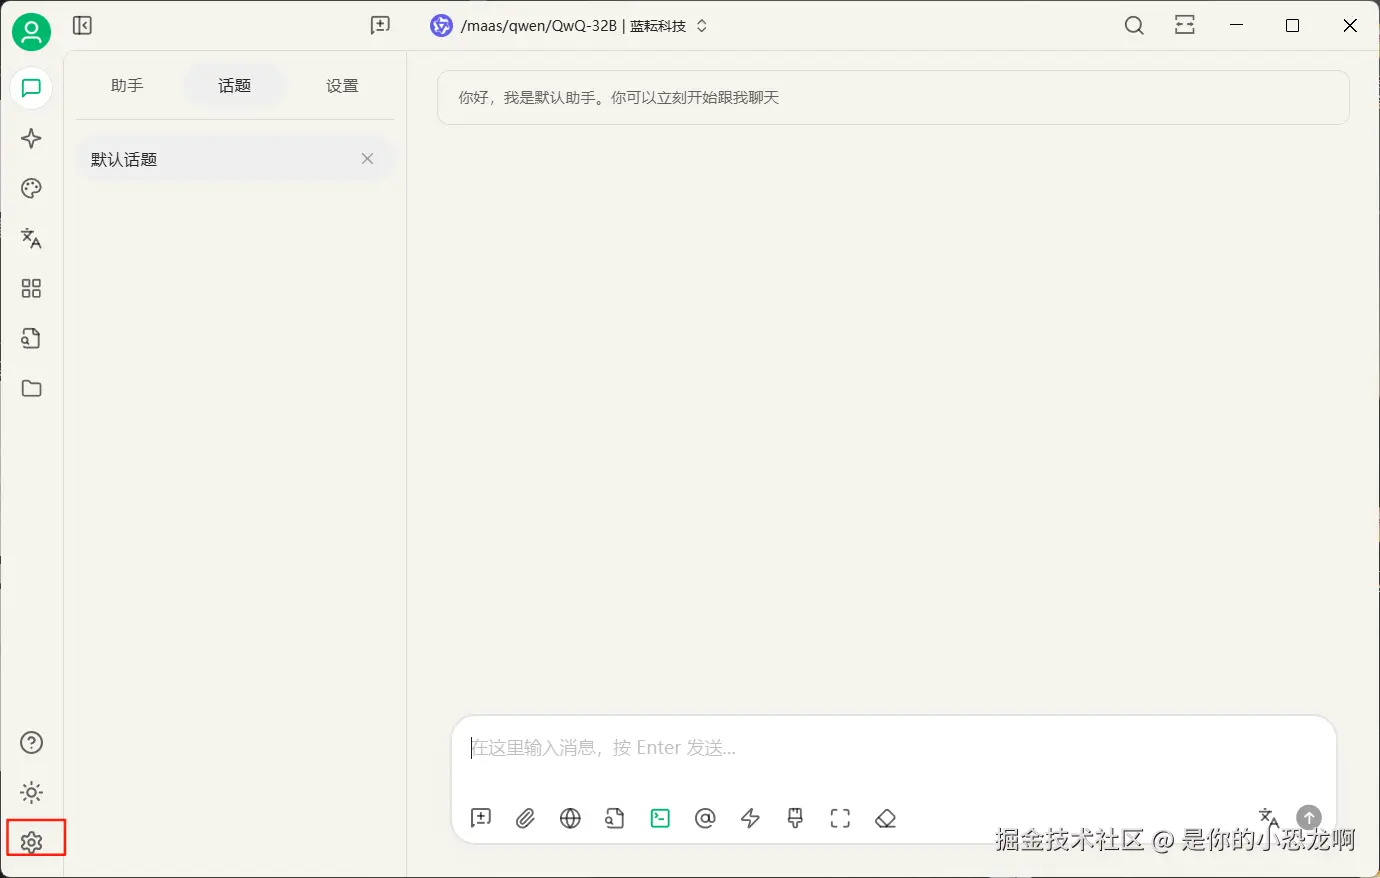Switch to the 助手 tab
The width and height of the screenshot is (1380, 878).
coord(127,86)
